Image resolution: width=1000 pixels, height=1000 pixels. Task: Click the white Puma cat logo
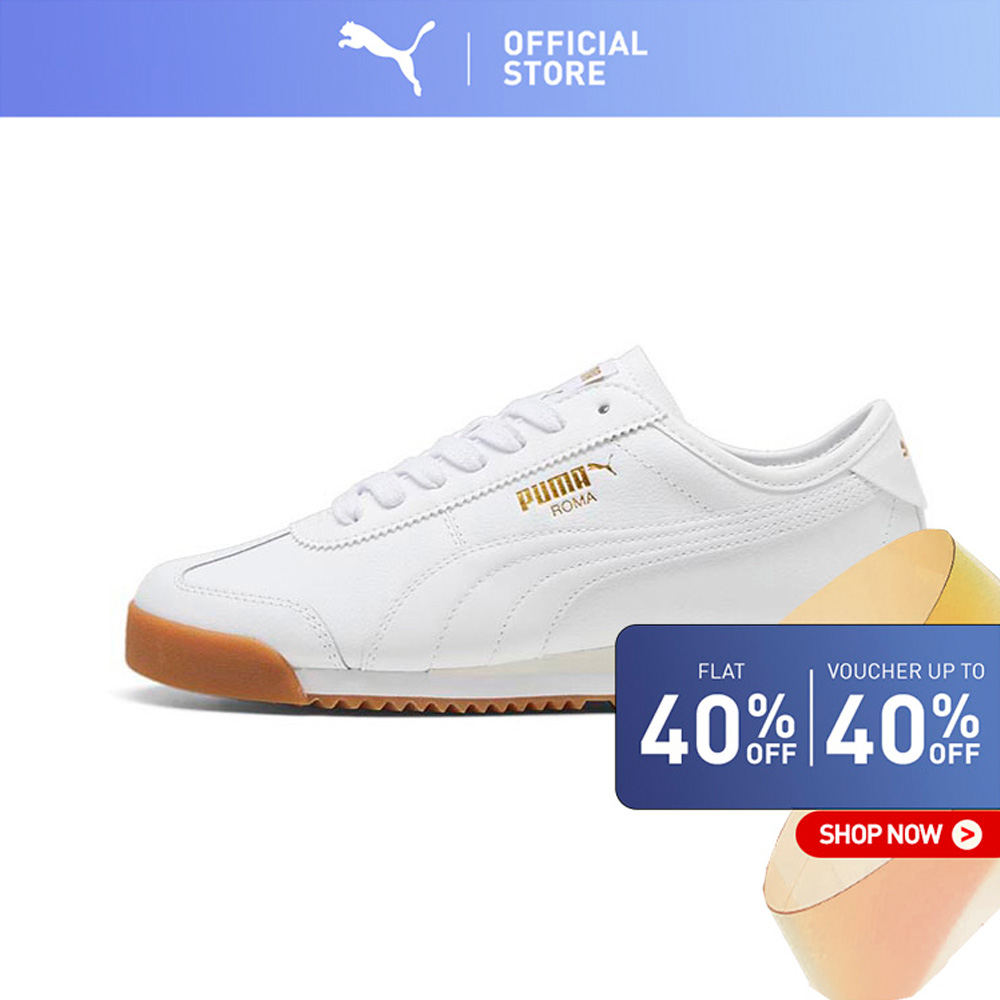pos(386,57)
